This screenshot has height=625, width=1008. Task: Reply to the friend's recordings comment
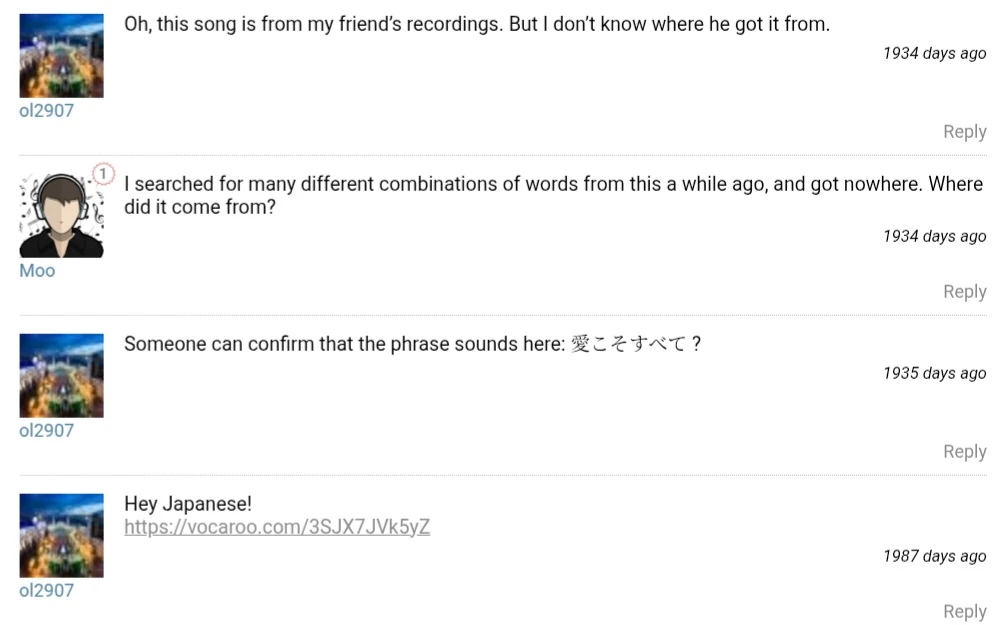click(964, 132)
